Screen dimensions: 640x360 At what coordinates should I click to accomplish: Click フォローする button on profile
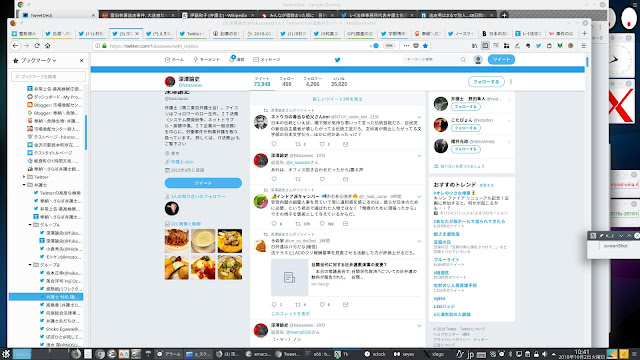coord(486,82)
